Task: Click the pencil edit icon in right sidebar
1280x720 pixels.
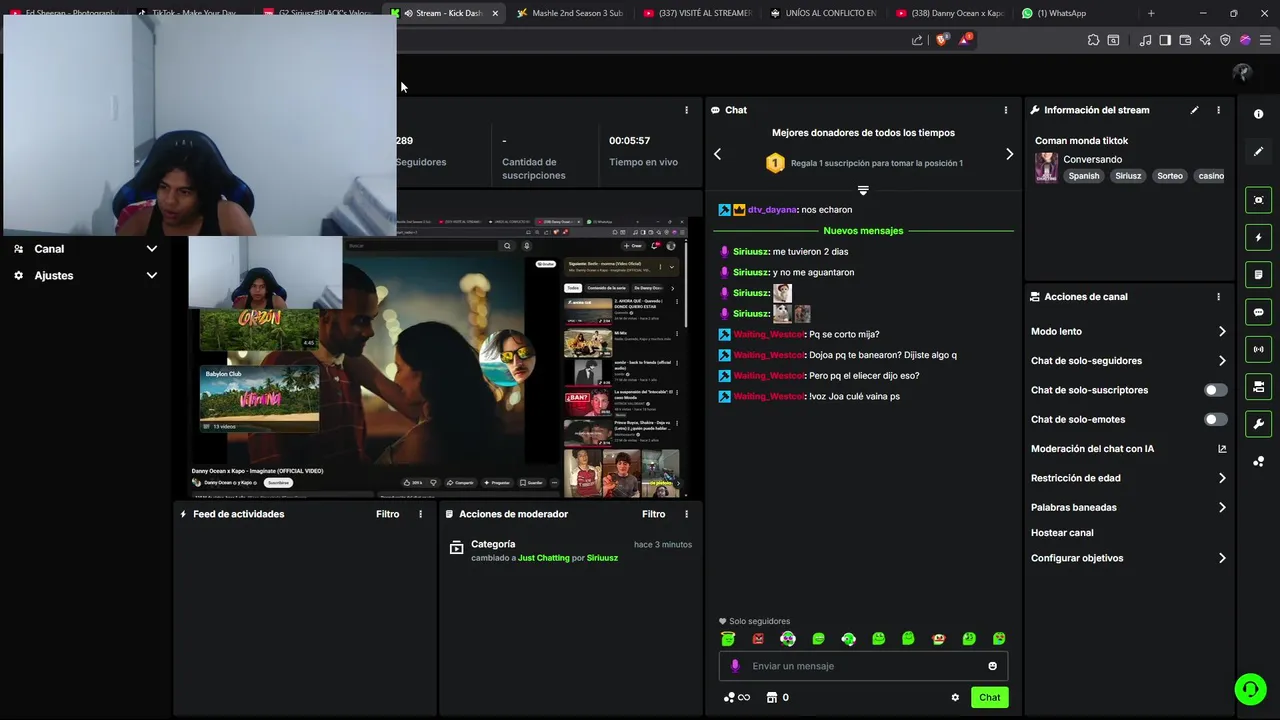Action: pos(1258,152)
